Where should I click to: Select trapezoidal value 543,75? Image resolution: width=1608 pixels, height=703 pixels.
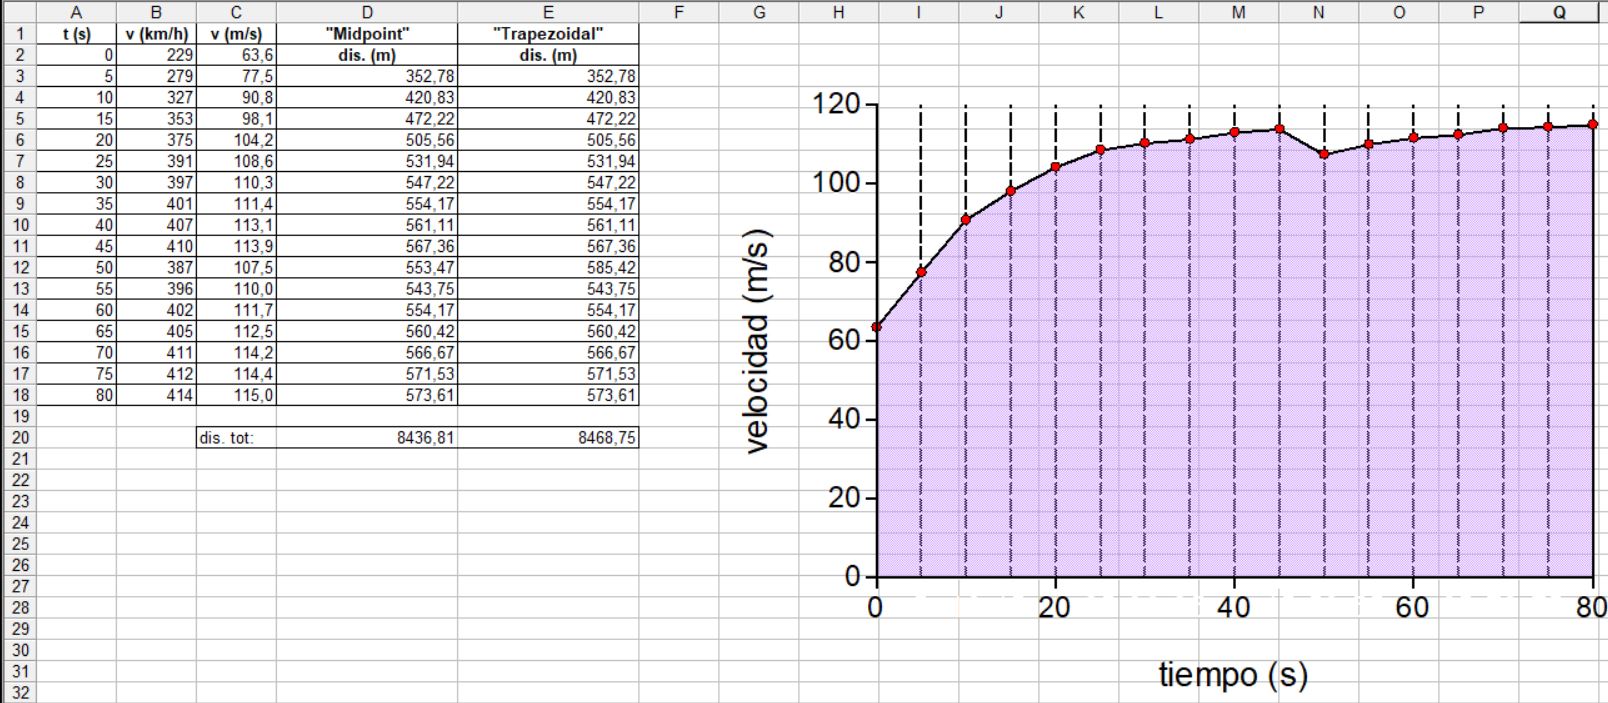coord(548,289)
